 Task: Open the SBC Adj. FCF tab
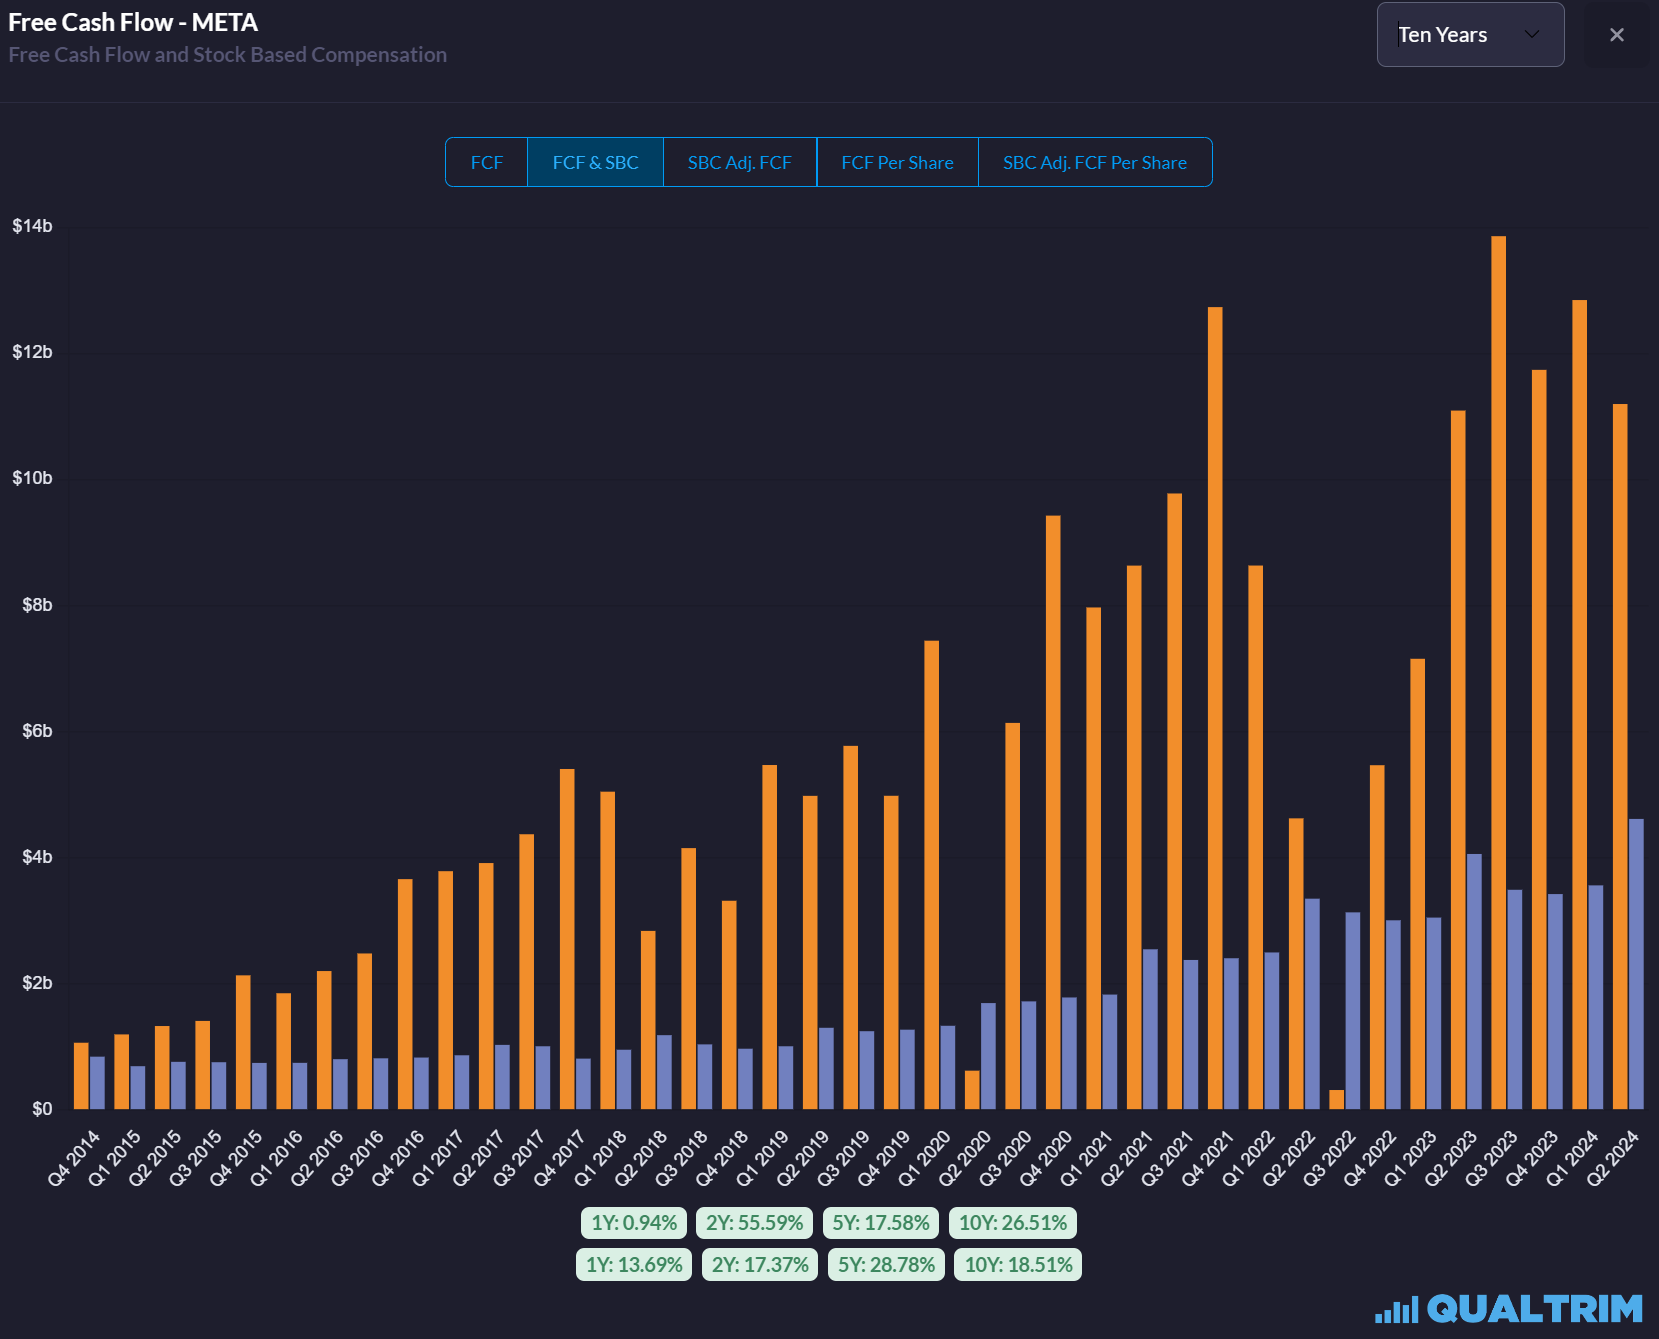click(x=740, y=162)
